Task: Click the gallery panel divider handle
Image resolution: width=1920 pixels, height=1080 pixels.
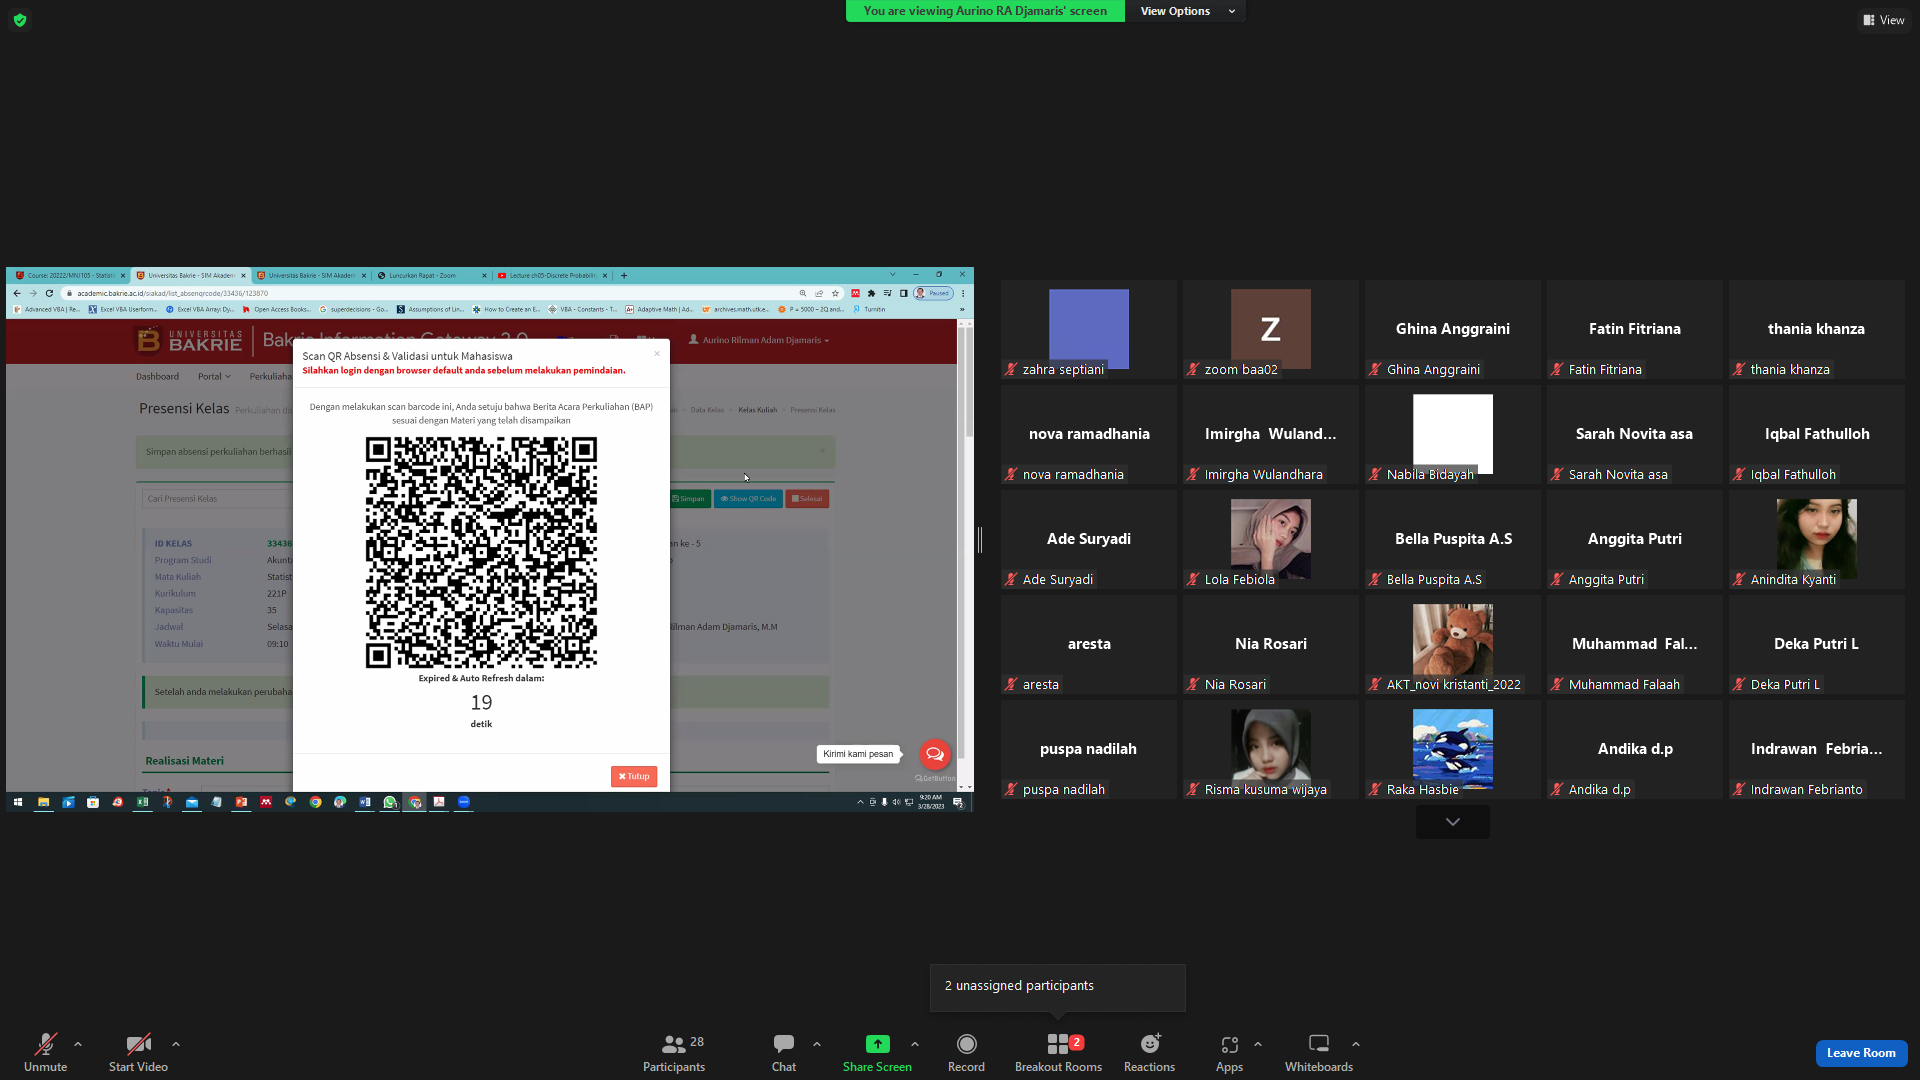Action: click(980, 540)
